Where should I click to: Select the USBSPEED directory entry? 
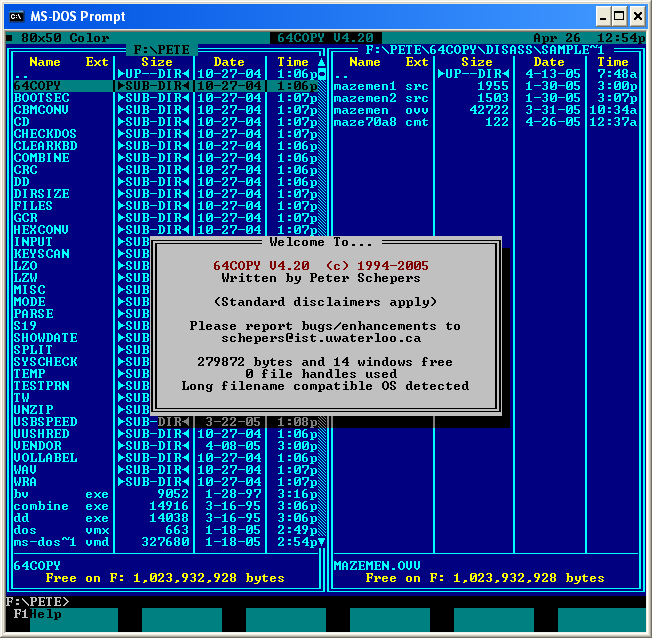tap(165, 422)
